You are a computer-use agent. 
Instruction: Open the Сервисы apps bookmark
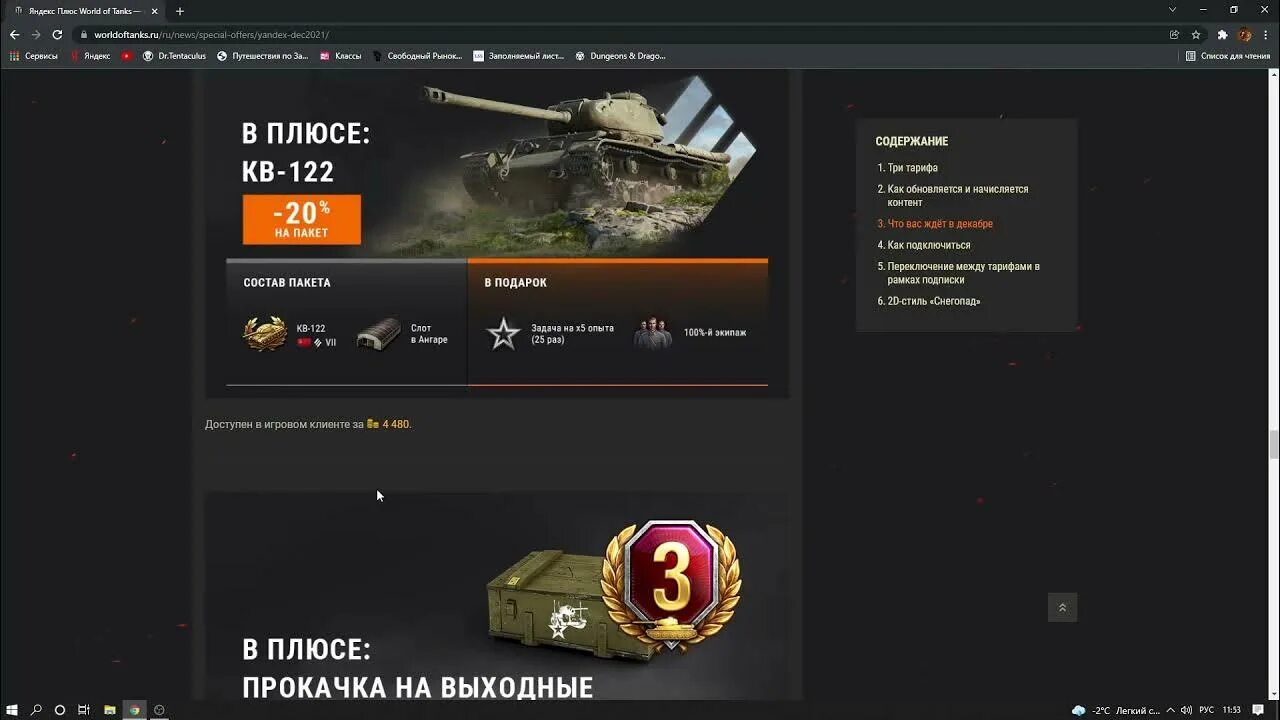(x=33, y=56)
